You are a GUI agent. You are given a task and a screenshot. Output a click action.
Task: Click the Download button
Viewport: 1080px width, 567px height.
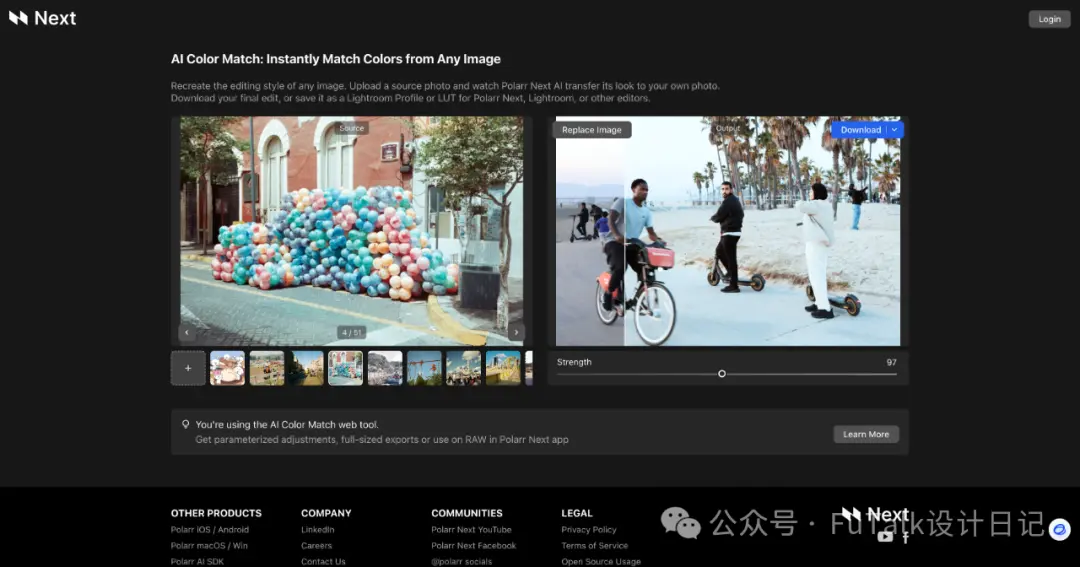tap(860, 130)
